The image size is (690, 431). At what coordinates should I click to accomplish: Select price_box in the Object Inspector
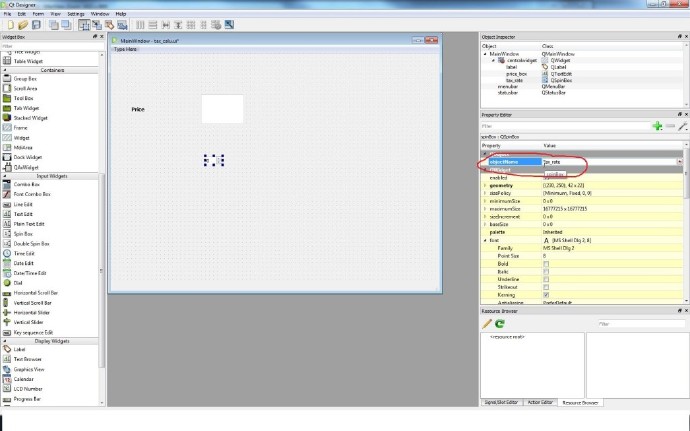[x=516, y=74]
